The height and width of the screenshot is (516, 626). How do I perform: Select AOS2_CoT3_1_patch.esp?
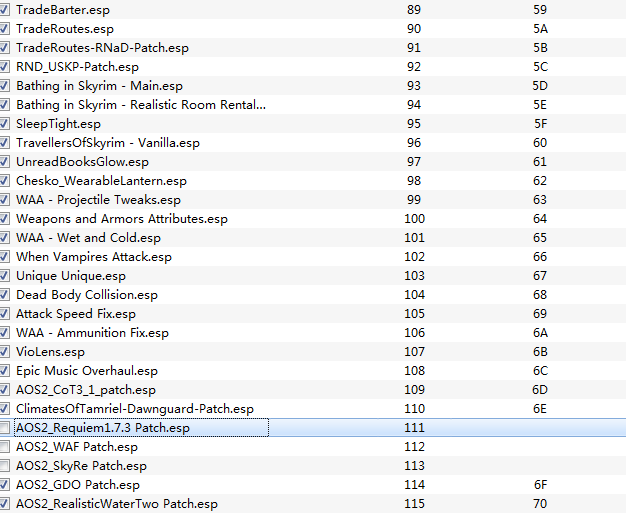coord(86,390)
